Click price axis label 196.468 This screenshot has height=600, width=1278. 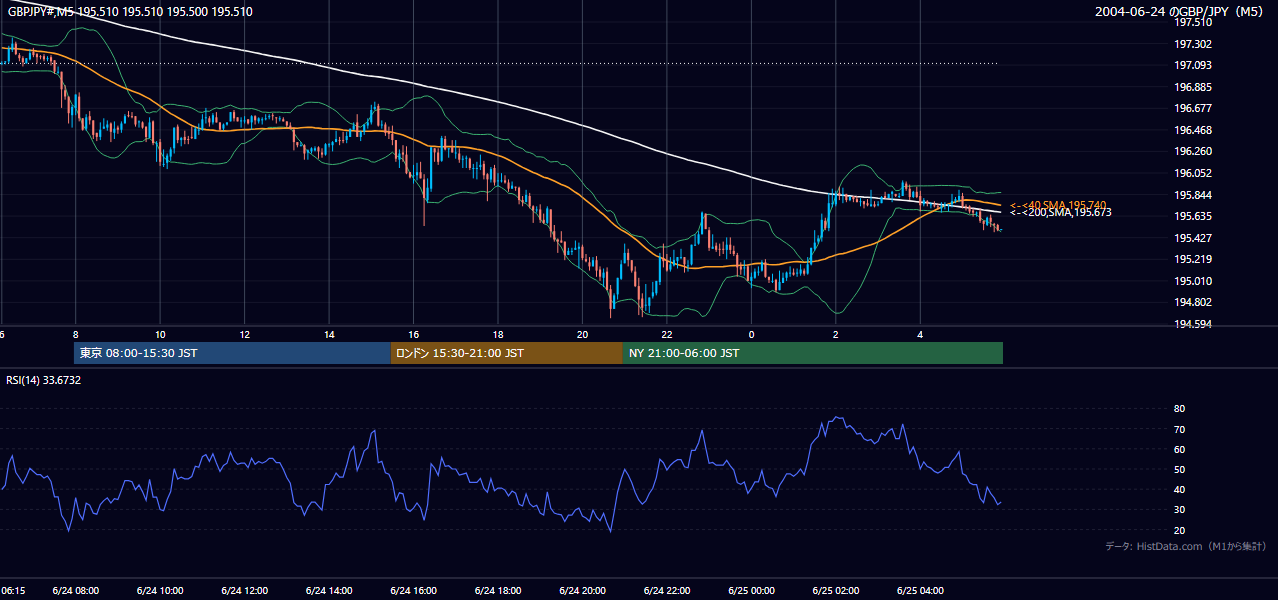coord(1194,130)
